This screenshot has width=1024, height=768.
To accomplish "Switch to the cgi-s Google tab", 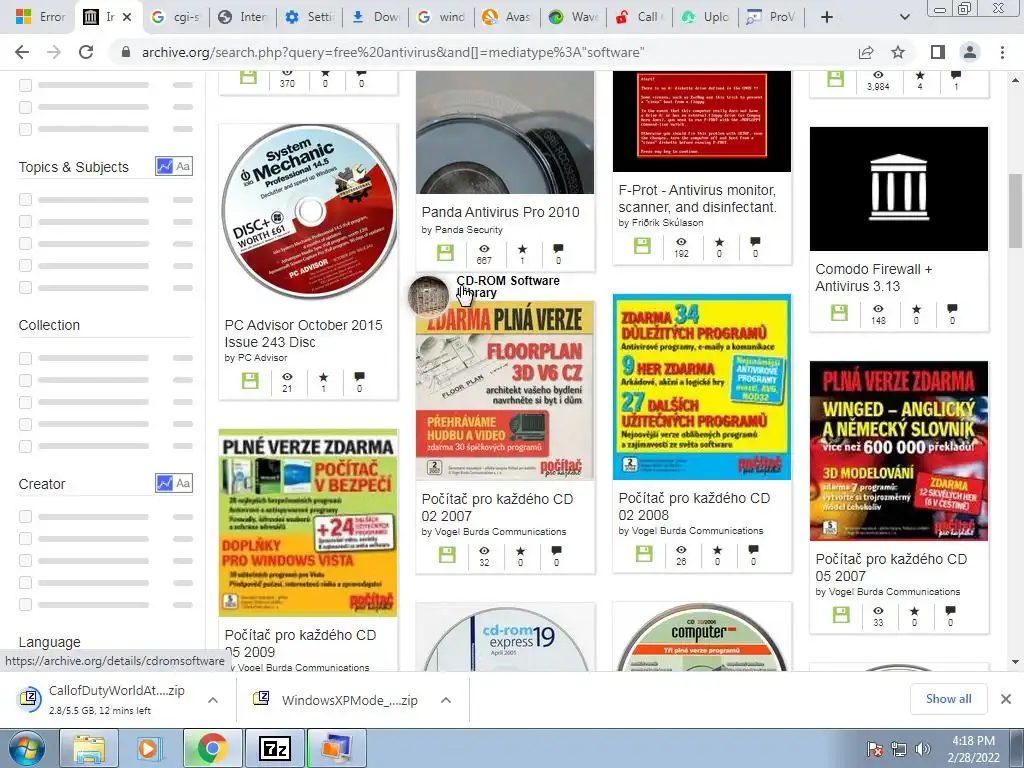I will point(175,17).
